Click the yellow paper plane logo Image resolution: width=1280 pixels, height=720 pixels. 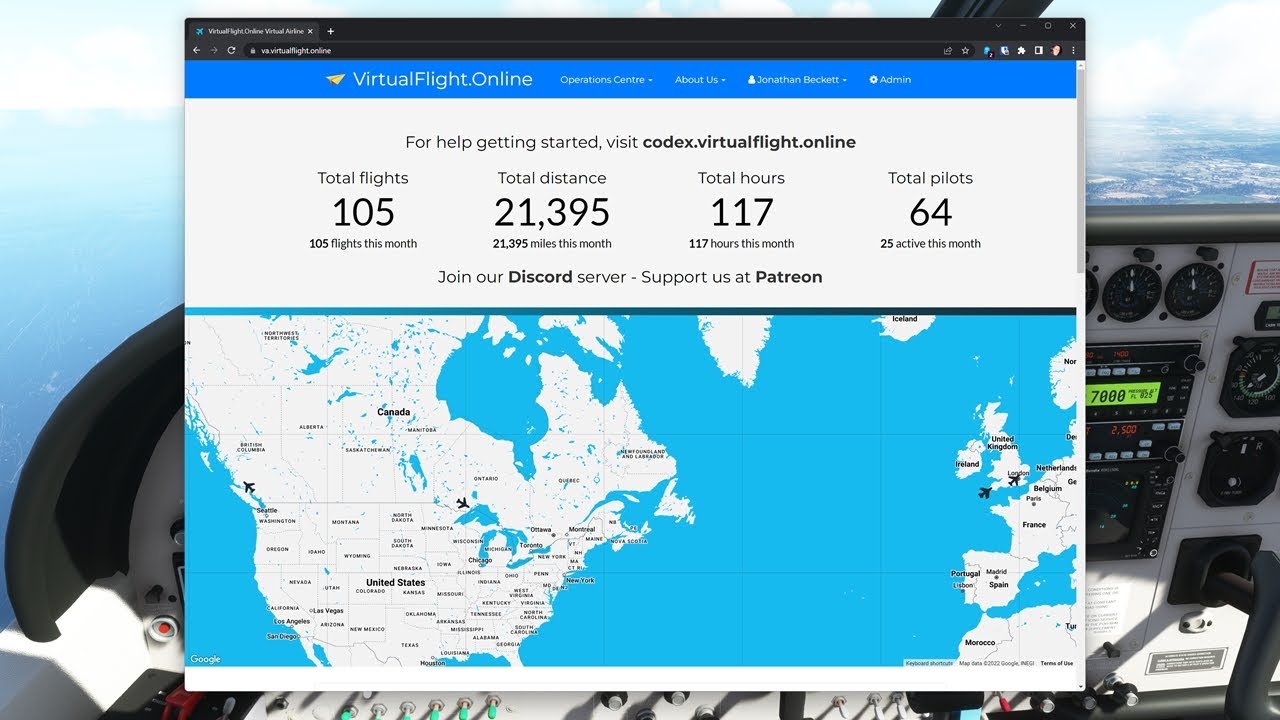335,80
